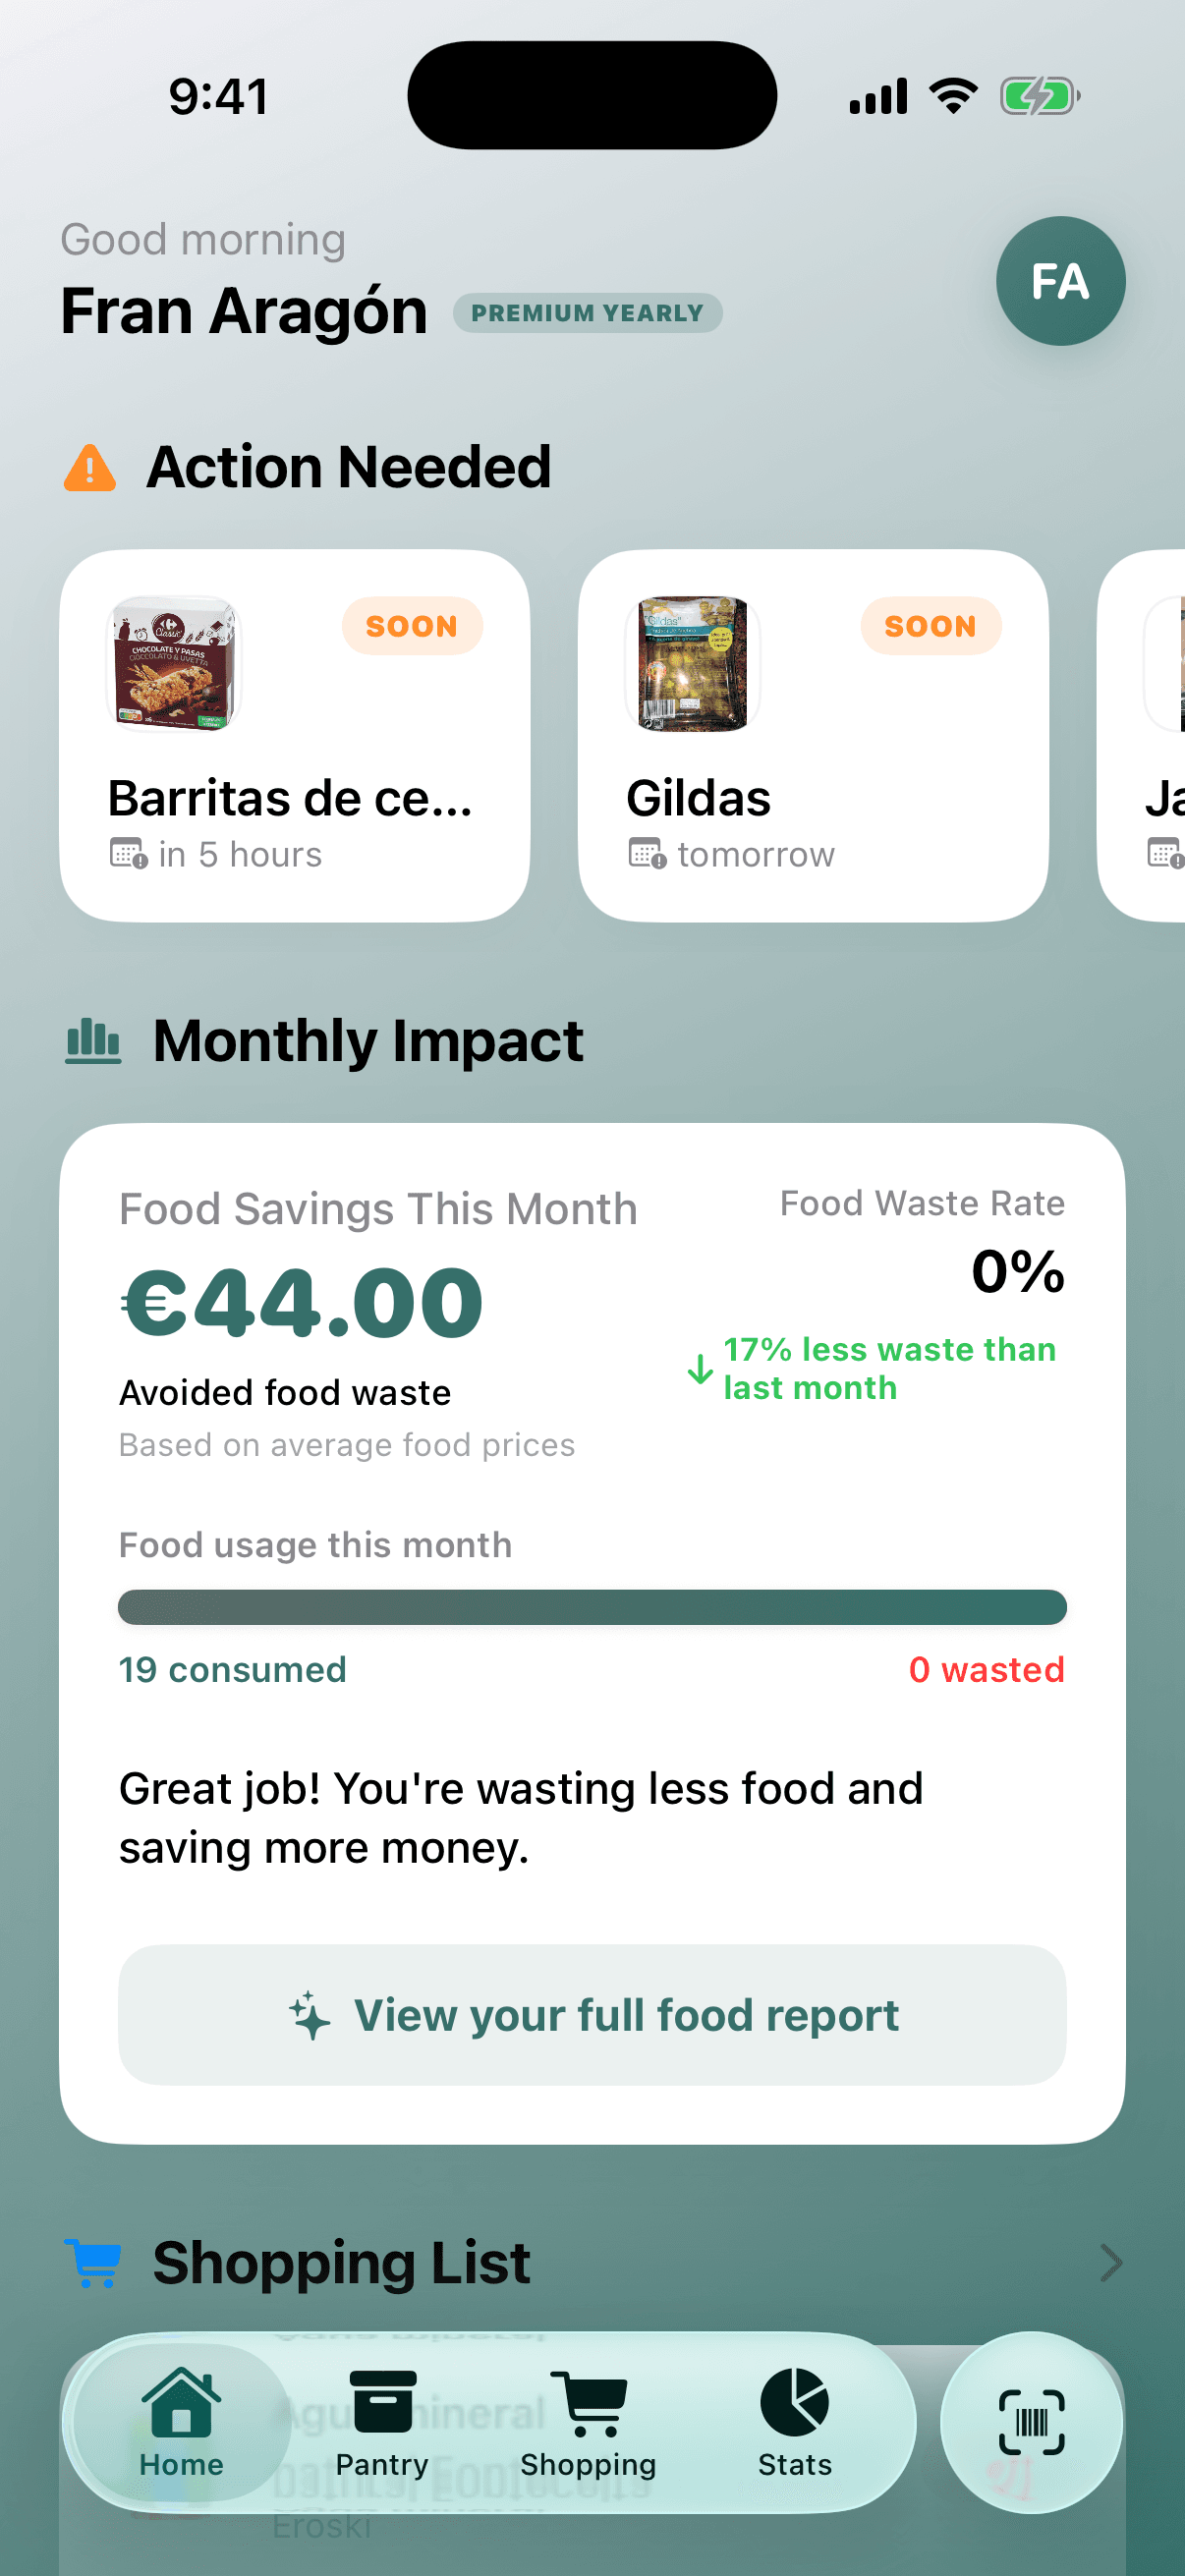The image size is (1185, 2576).
Task: Tap the food usage progress bar
Action: coord(592,1607)
